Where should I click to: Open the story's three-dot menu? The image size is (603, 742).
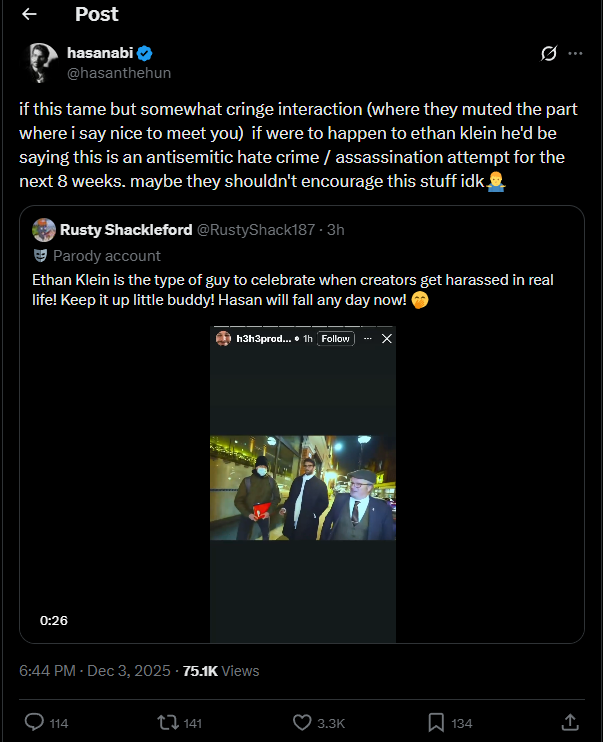tap(368, 339)
